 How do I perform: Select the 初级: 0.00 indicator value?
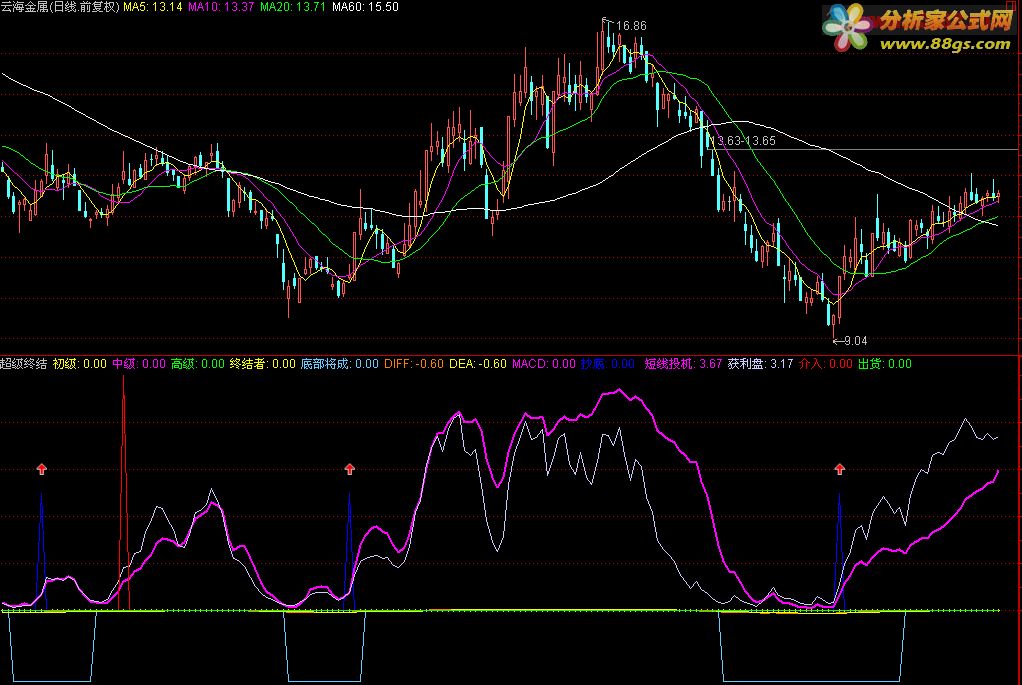pos(80,364)
